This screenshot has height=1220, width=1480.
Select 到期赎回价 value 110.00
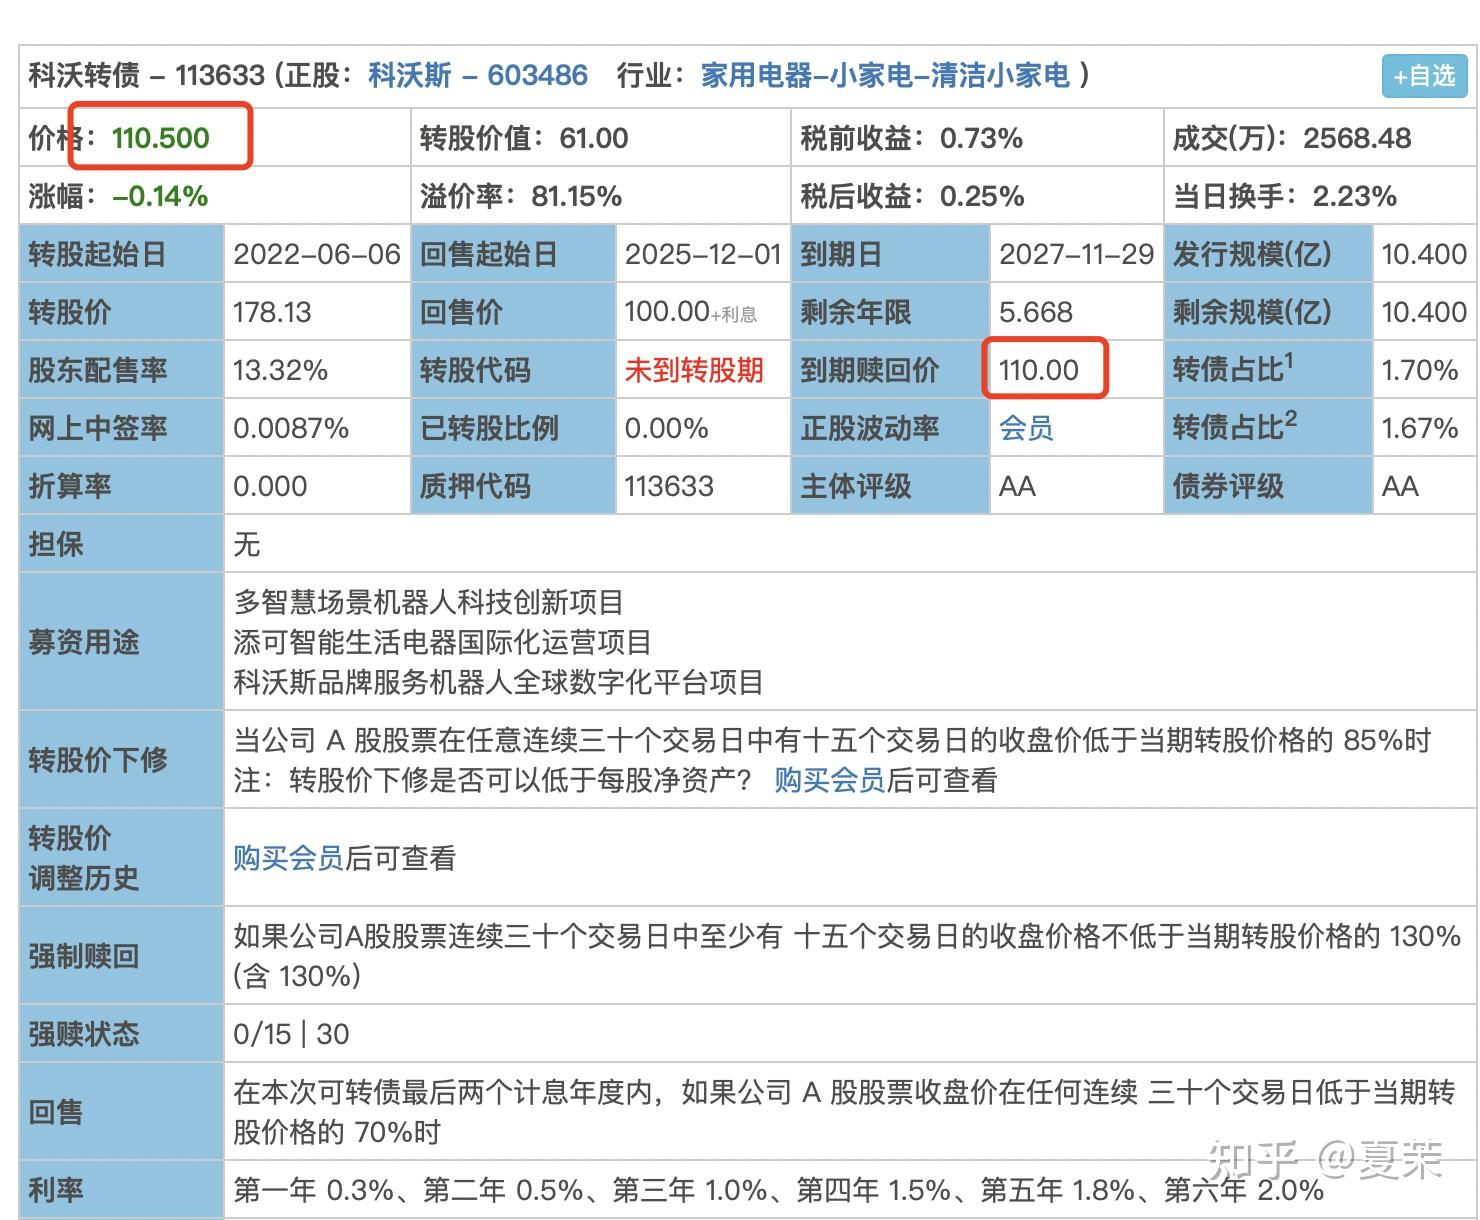pyautogui.click(x=1039, y=370)
